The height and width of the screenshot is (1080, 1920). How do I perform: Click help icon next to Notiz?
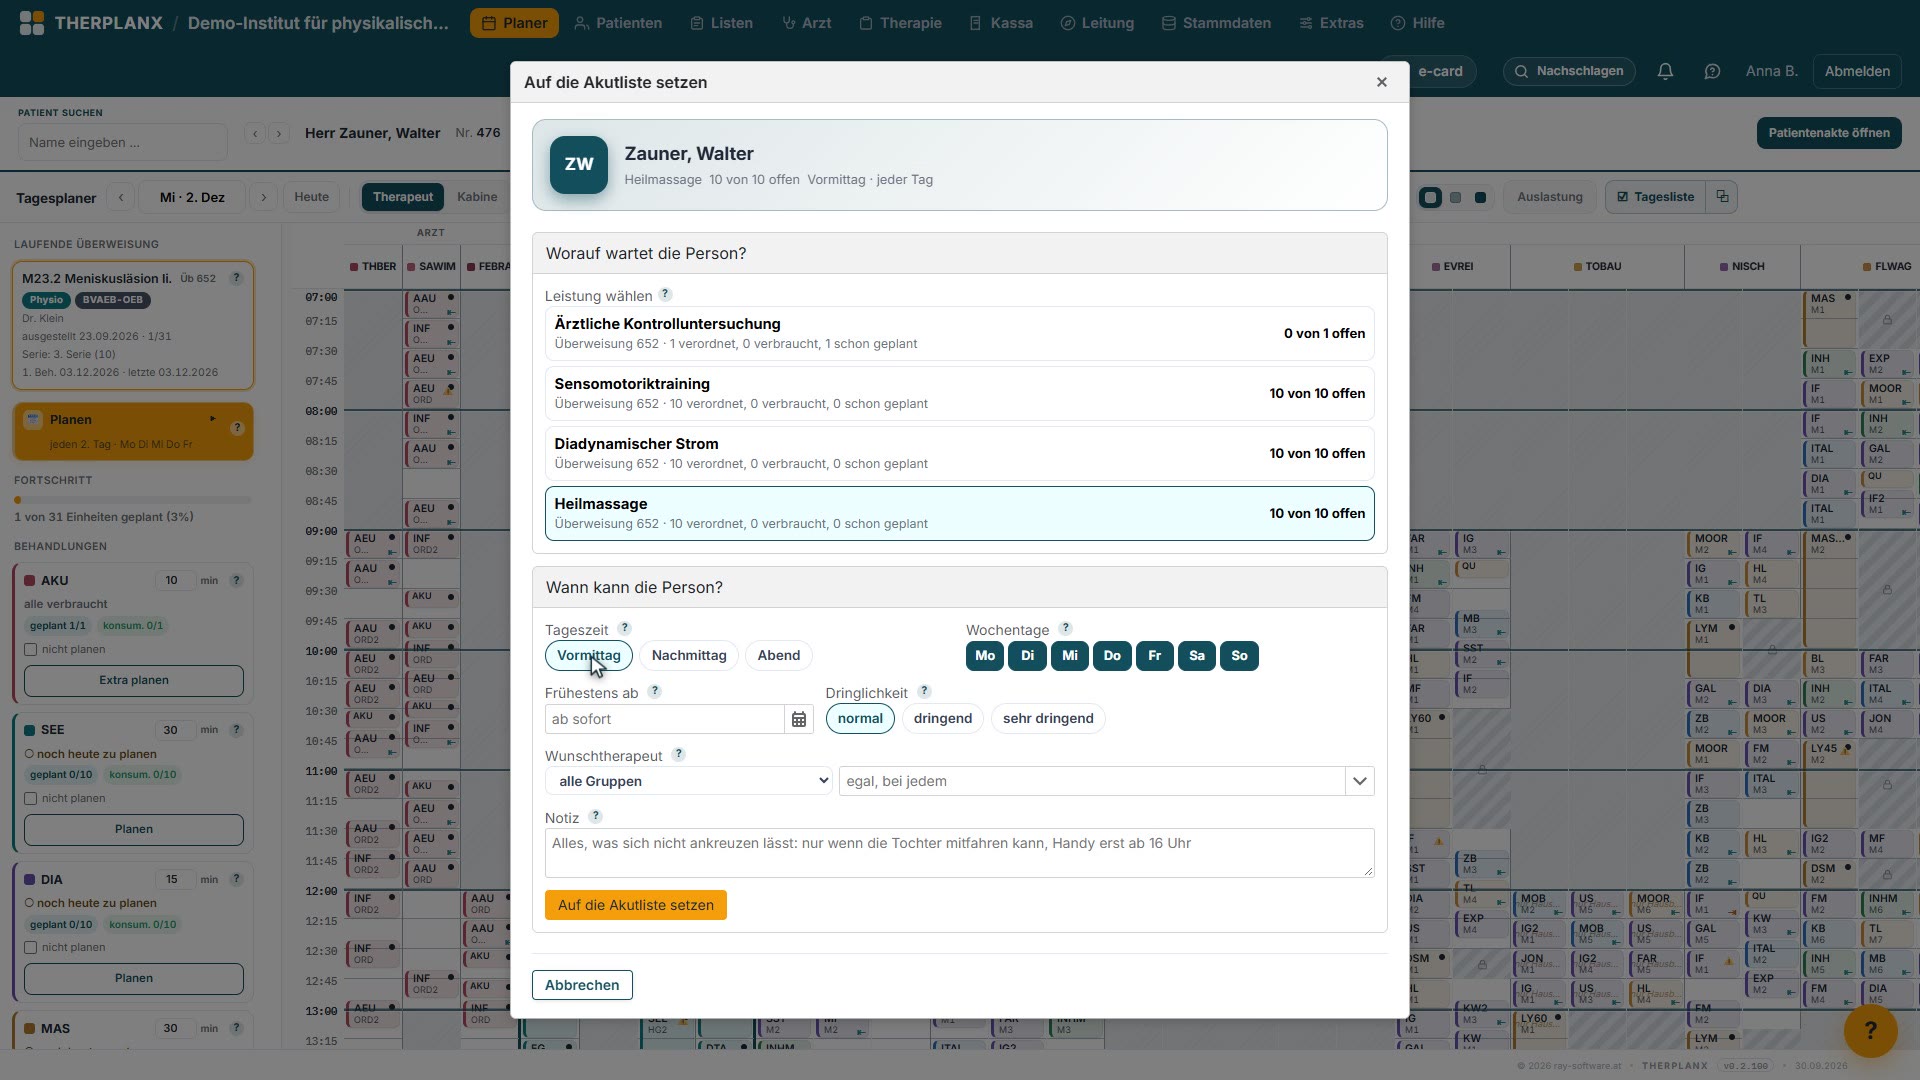[x=596, y=816]
